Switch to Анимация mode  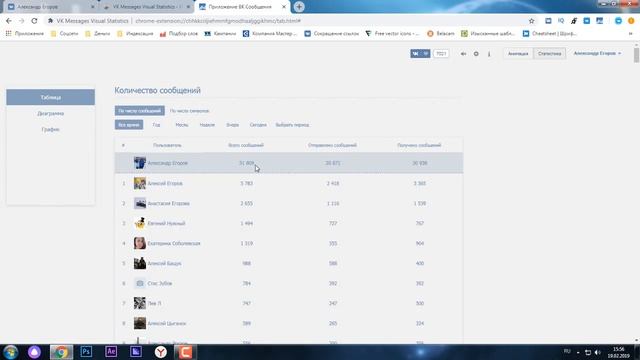click(x=518, y=53)
